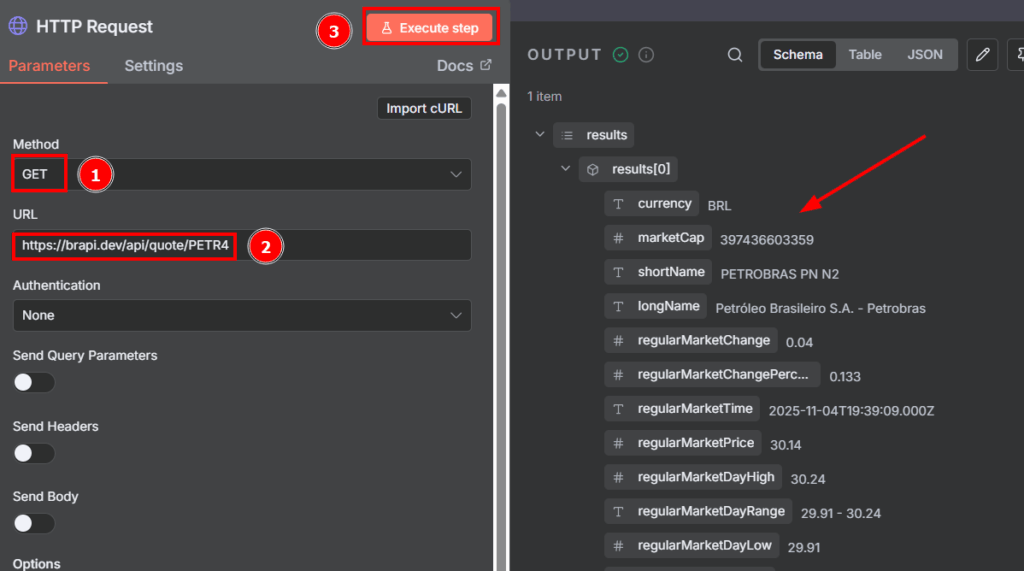Click the scroll up arrow of parameters panel
The width and height of the screenshot is (1024, 571).
tap(501, 93)
